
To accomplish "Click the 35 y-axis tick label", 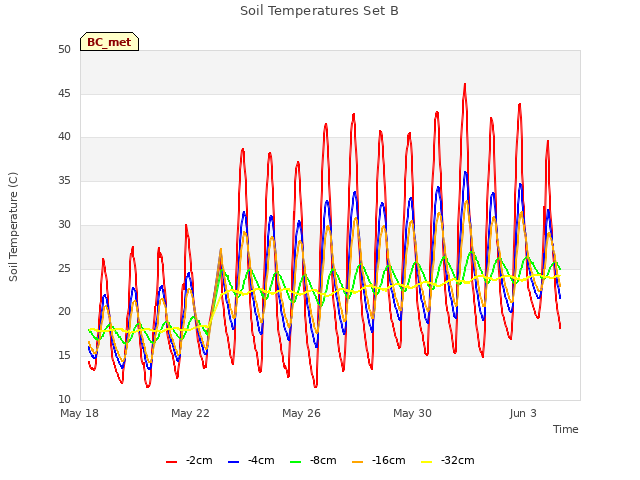I will pyautogui.click(x=64, y=181).
